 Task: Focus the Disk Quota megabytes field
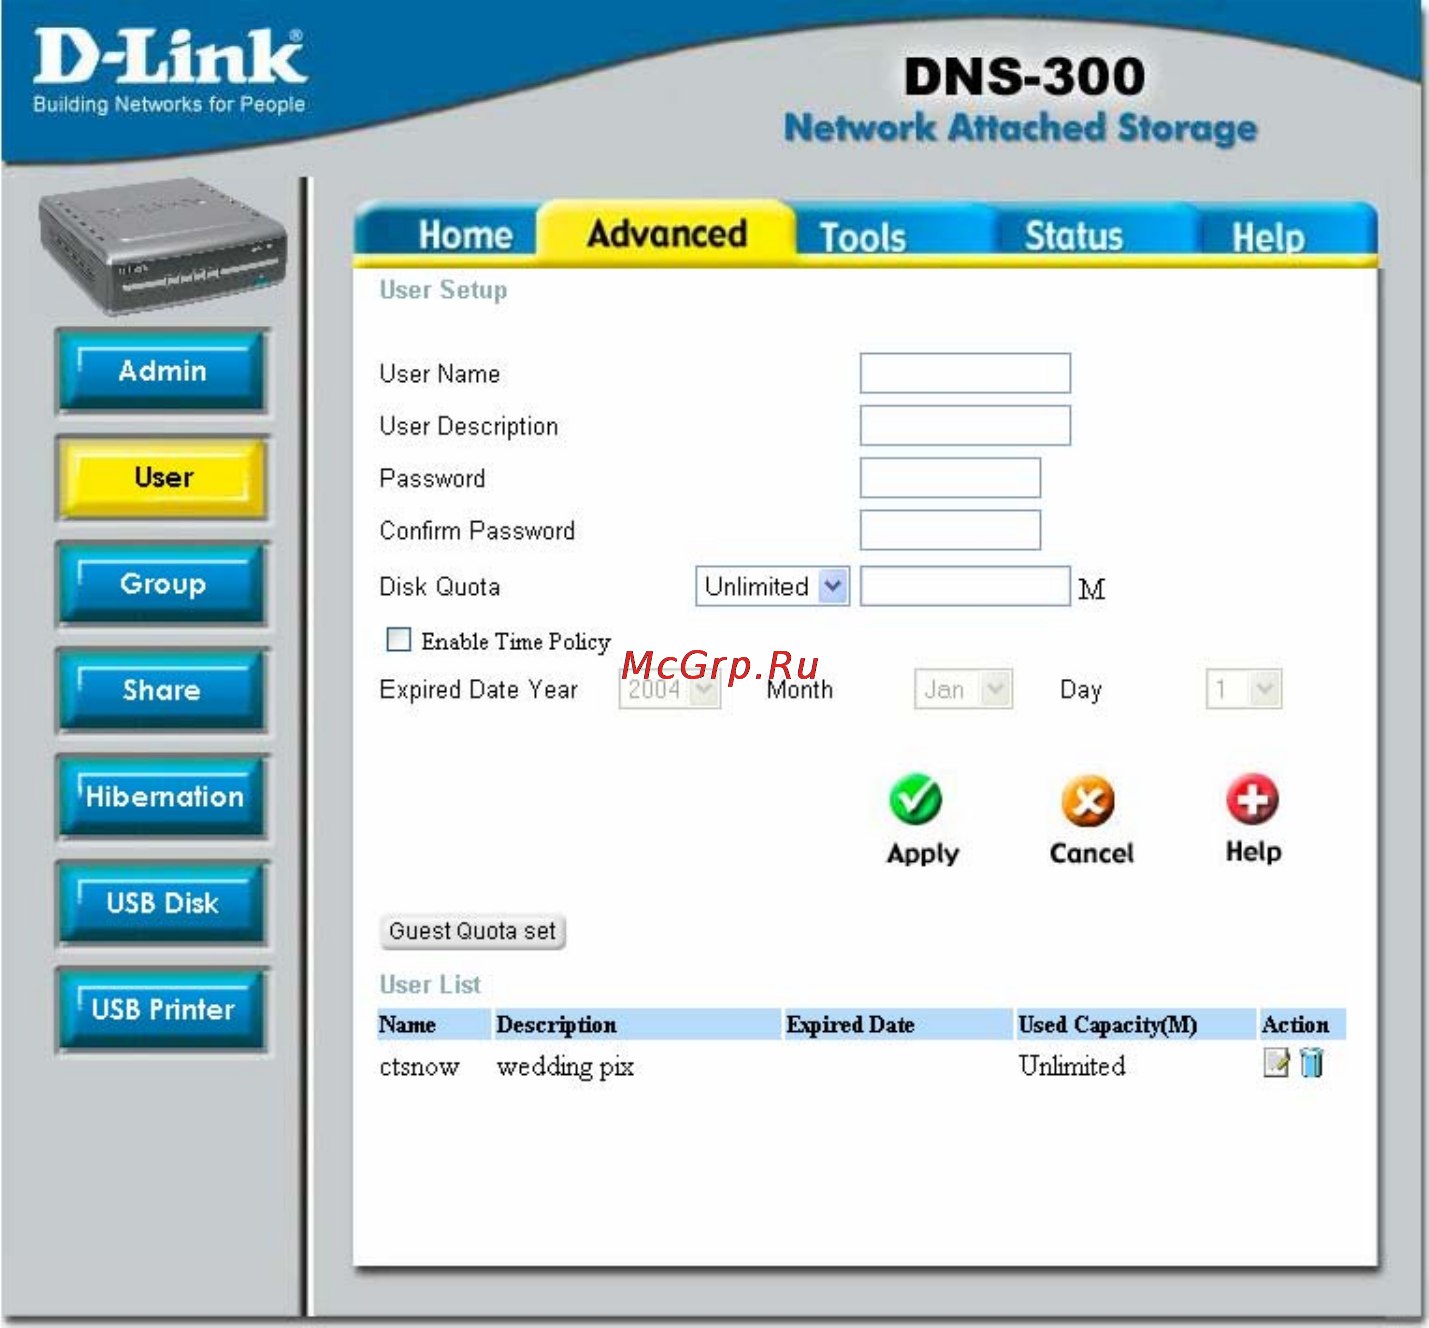click(965, 586)
